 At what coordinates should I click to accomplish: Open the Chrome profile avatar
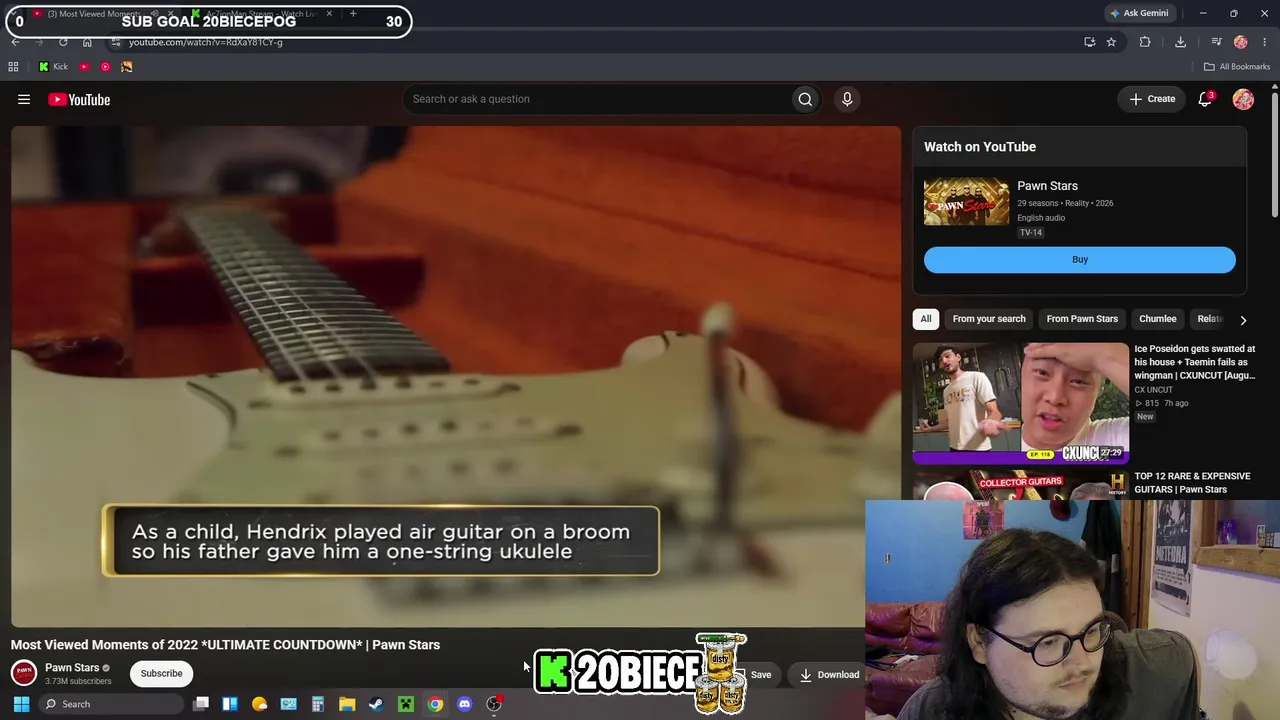pyautogui.click(x=1241, y=42)
